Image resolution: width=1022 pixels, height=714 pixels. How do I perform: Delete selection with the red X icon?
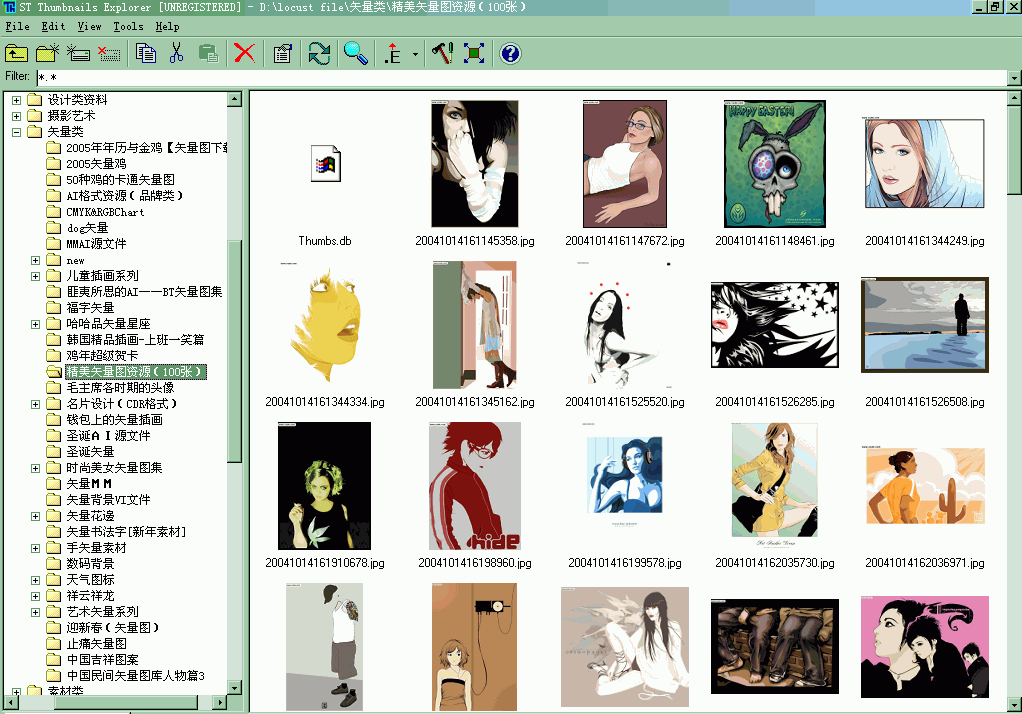point(244,53)
